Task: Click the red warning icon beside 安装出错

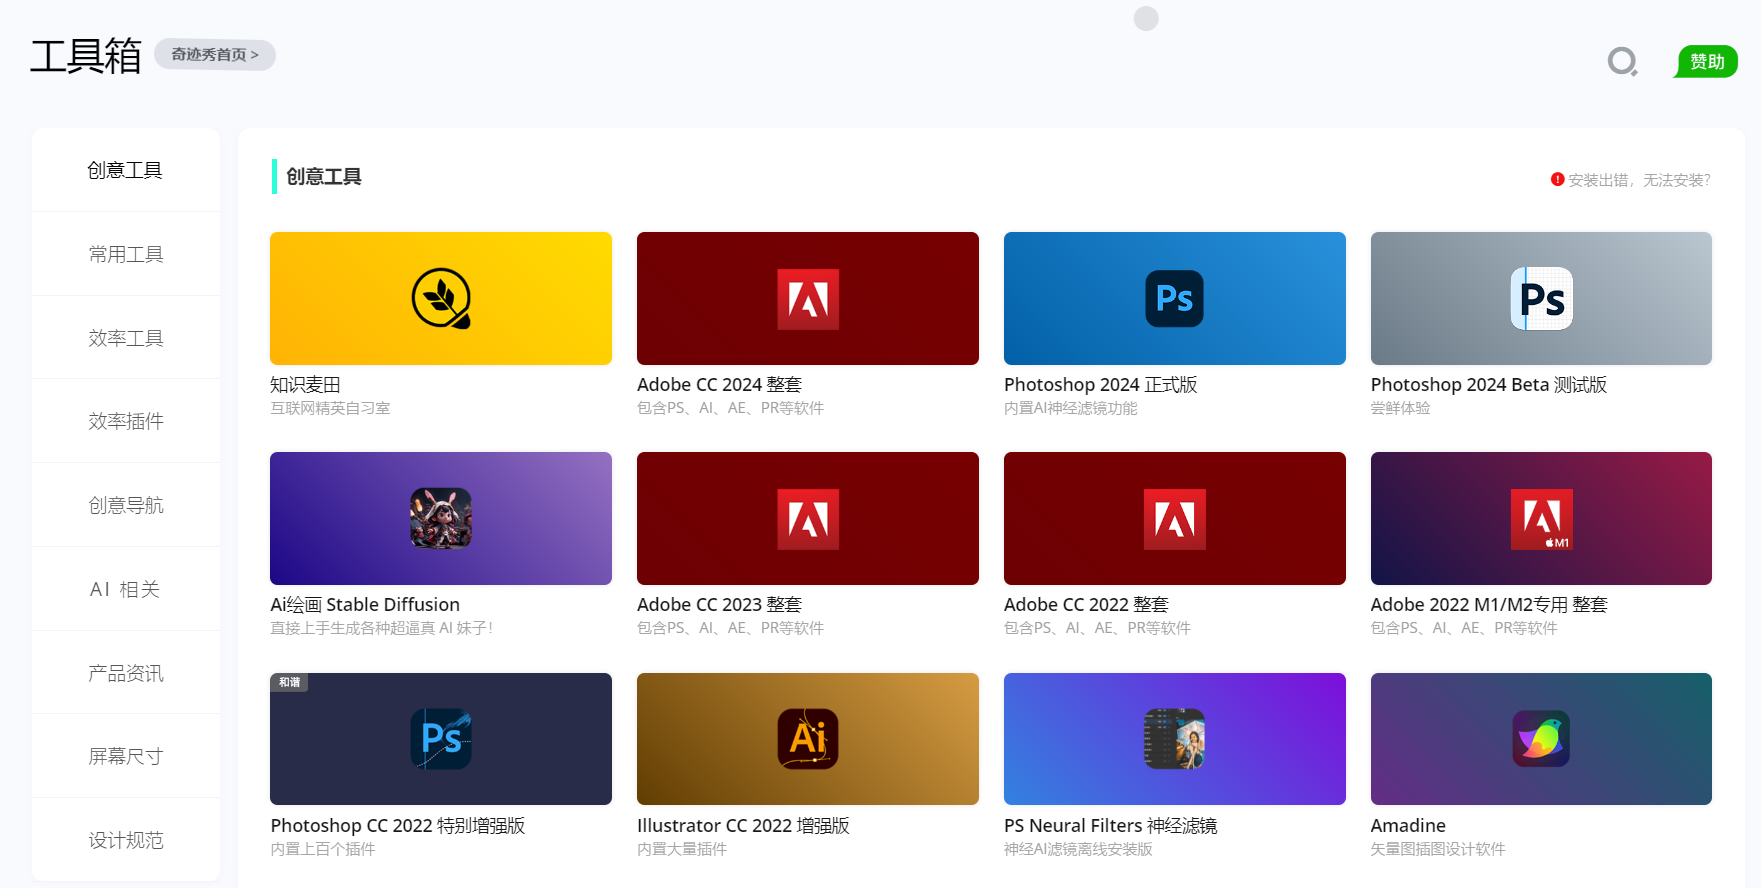Action: pyautogui.click(x=1557, y=179)
